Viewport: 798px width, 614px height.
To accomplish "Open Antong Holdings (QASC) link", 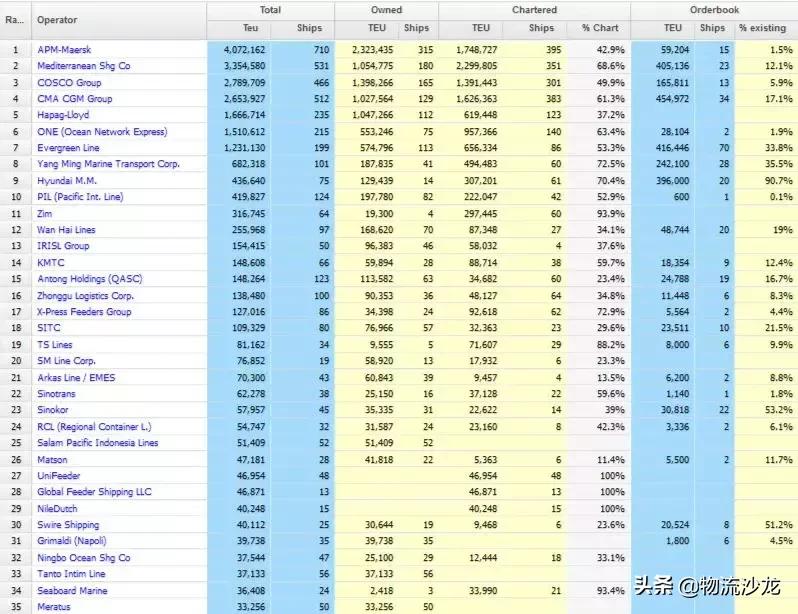I will 90,279.
